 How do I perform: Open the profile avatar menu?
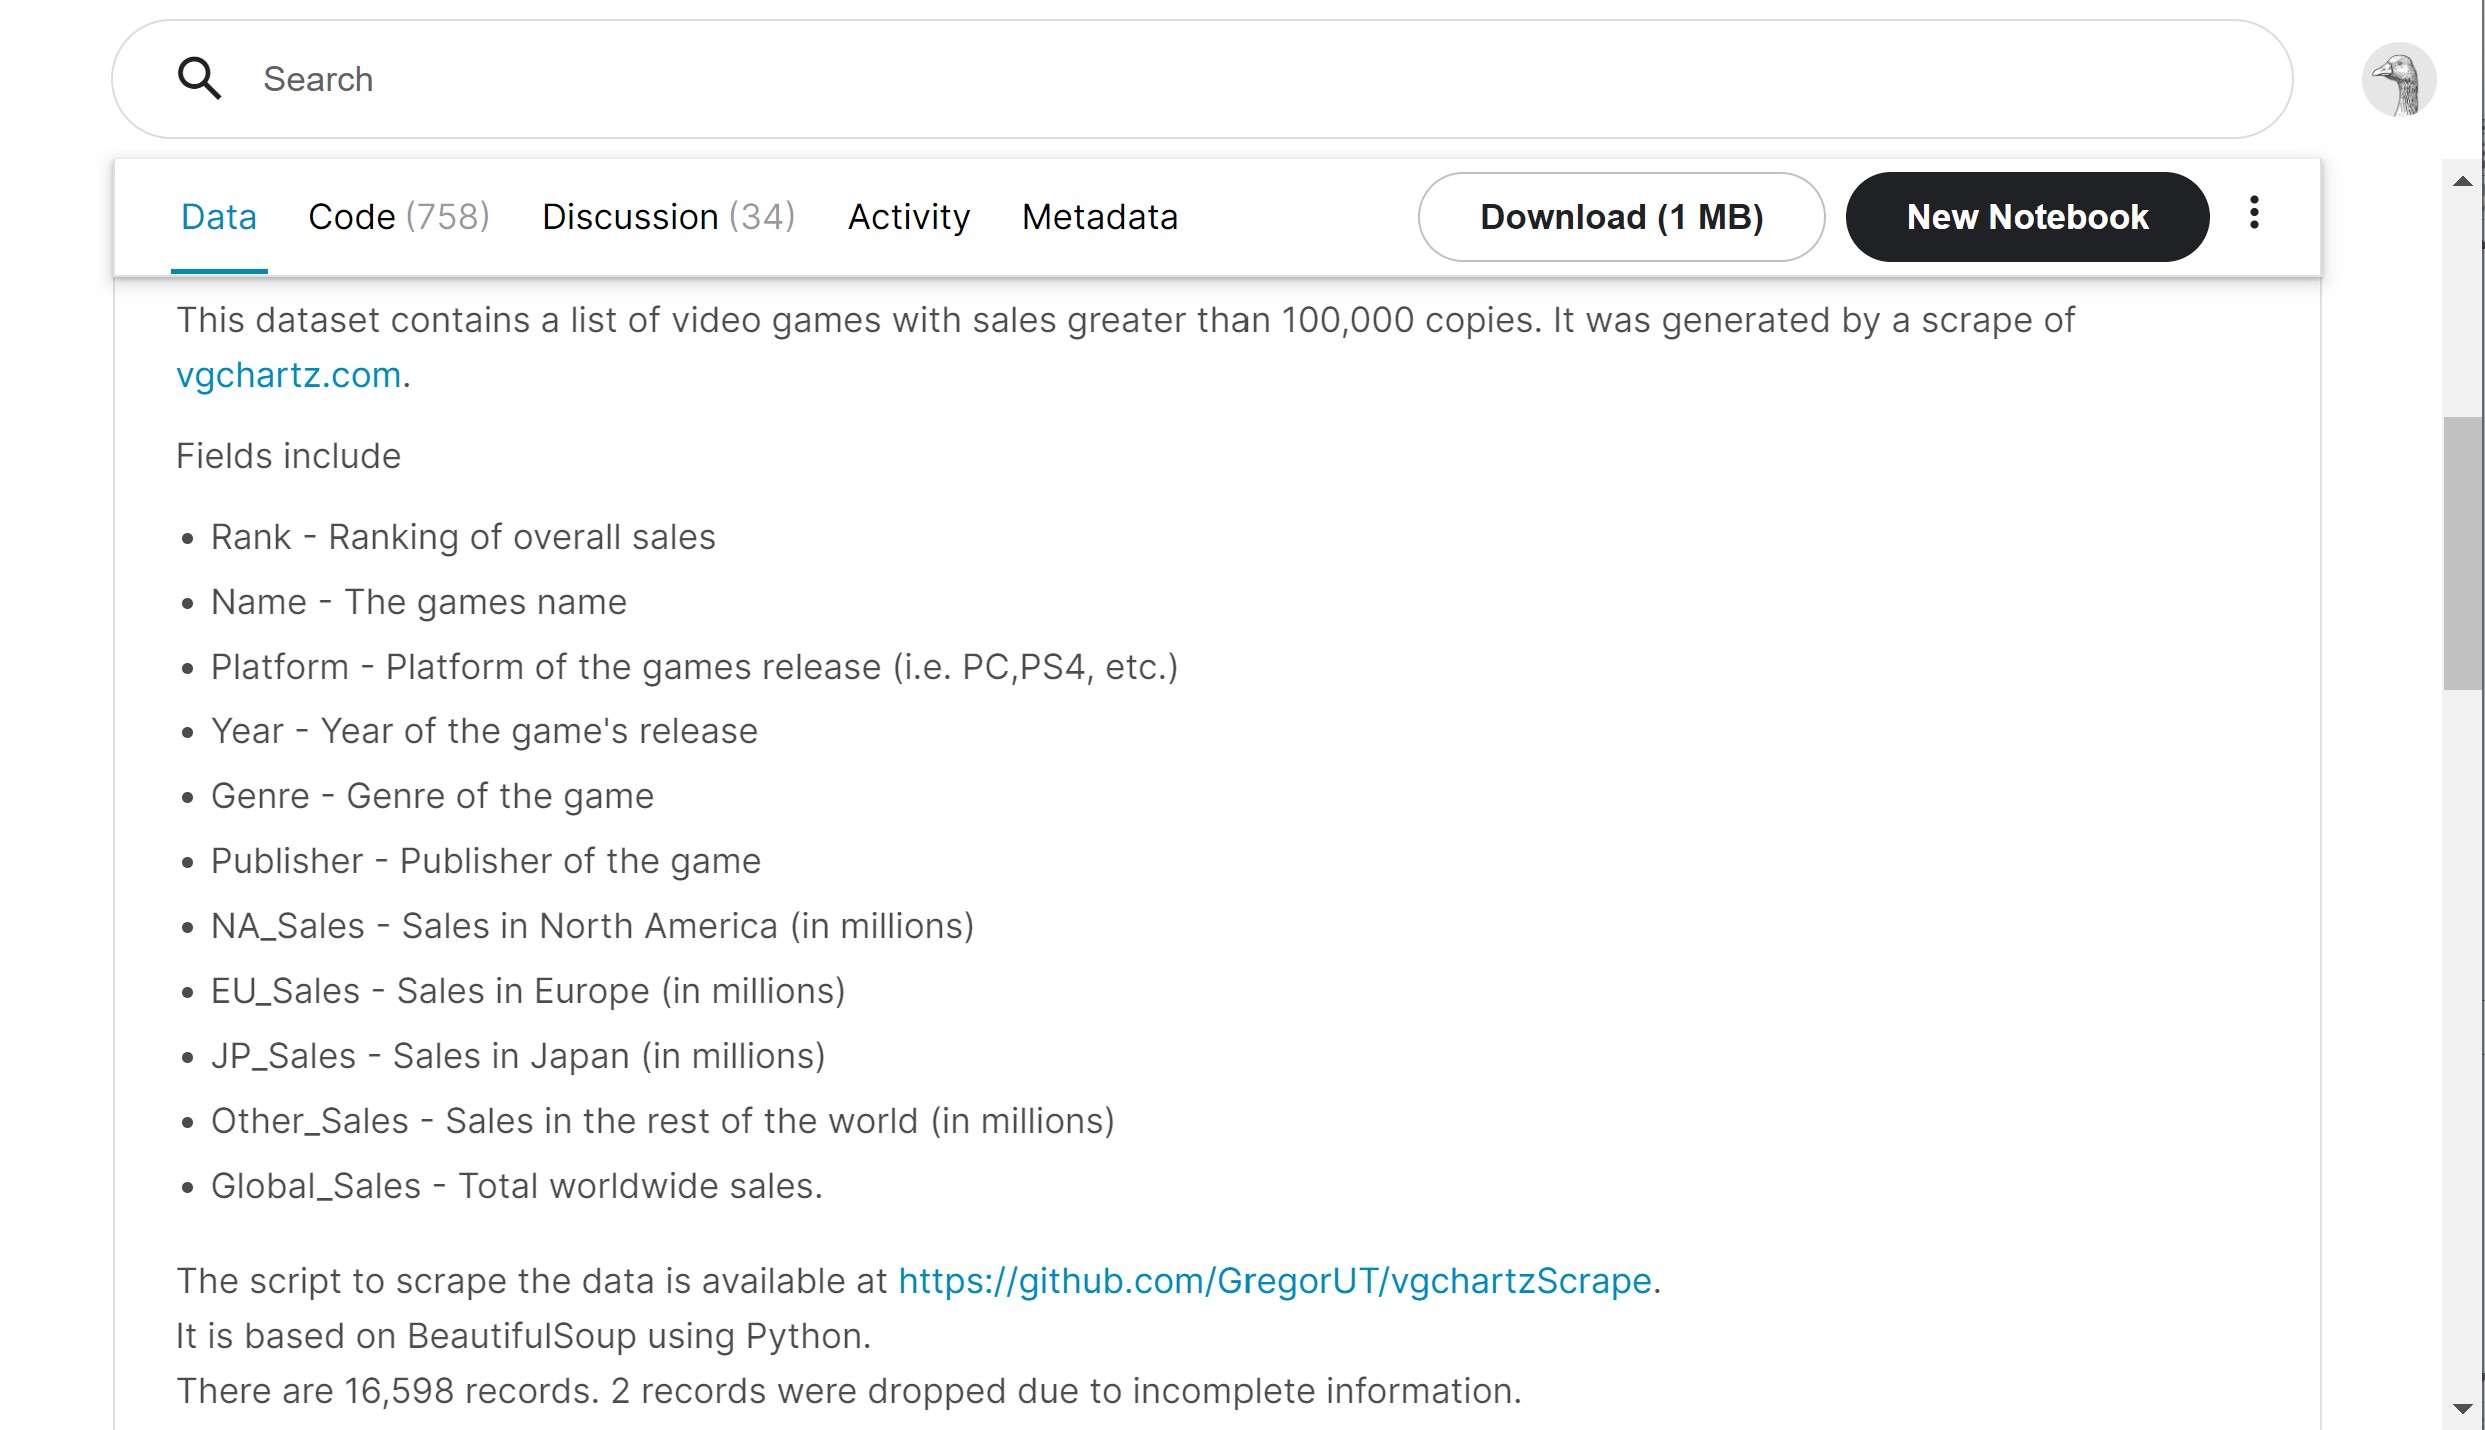pyautogui.click(x=2399, y=79)
